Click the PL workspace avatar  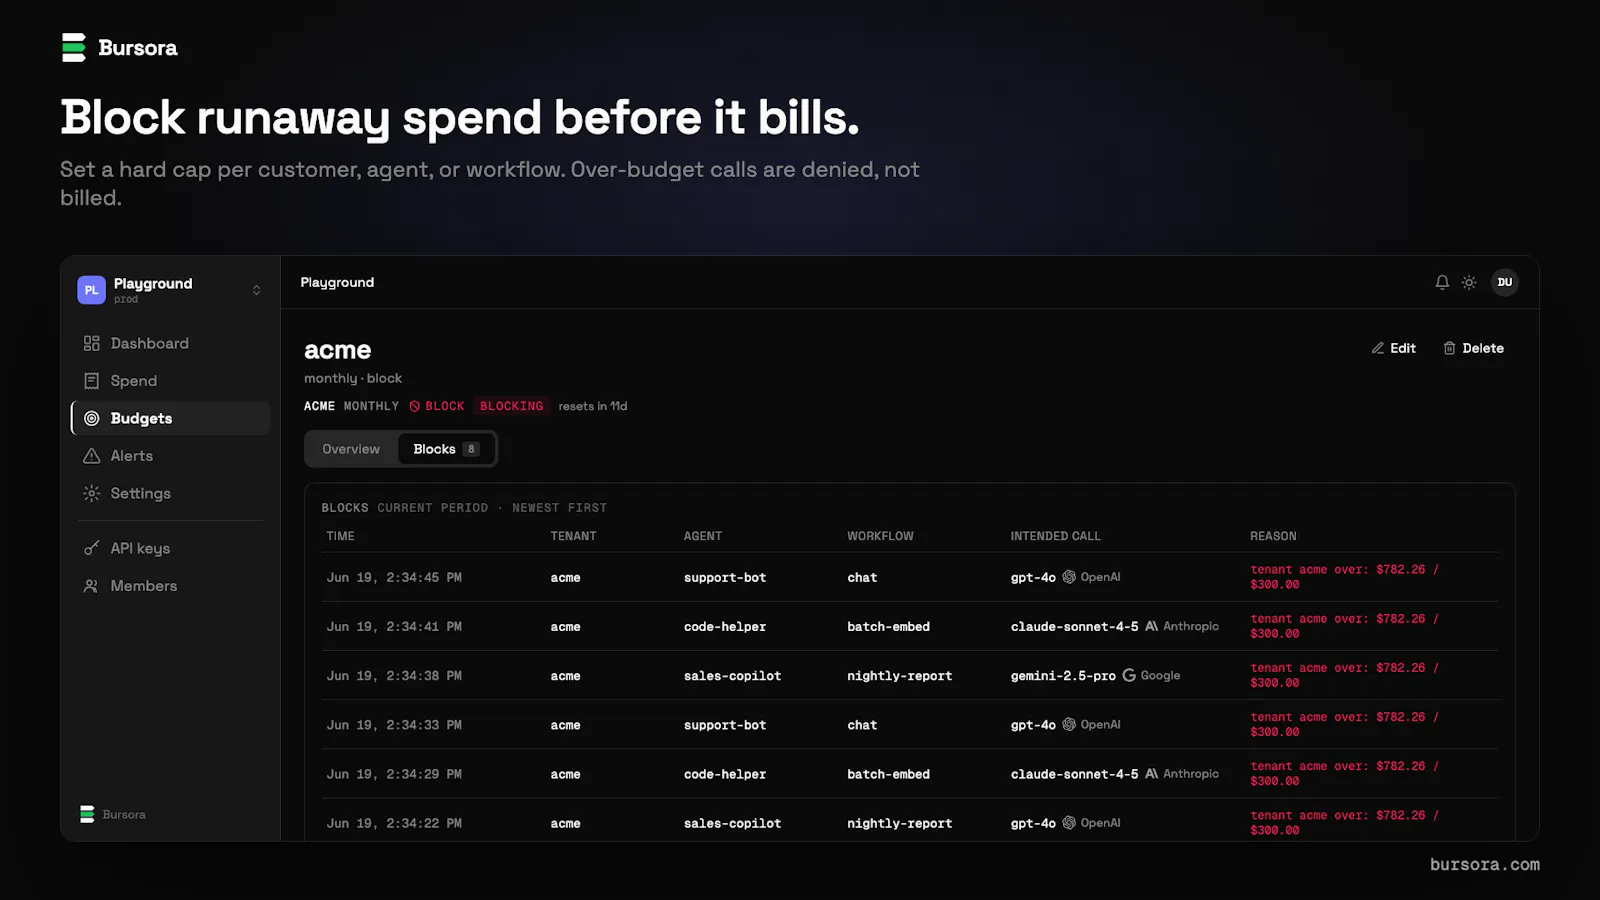(x=91, y=290)
